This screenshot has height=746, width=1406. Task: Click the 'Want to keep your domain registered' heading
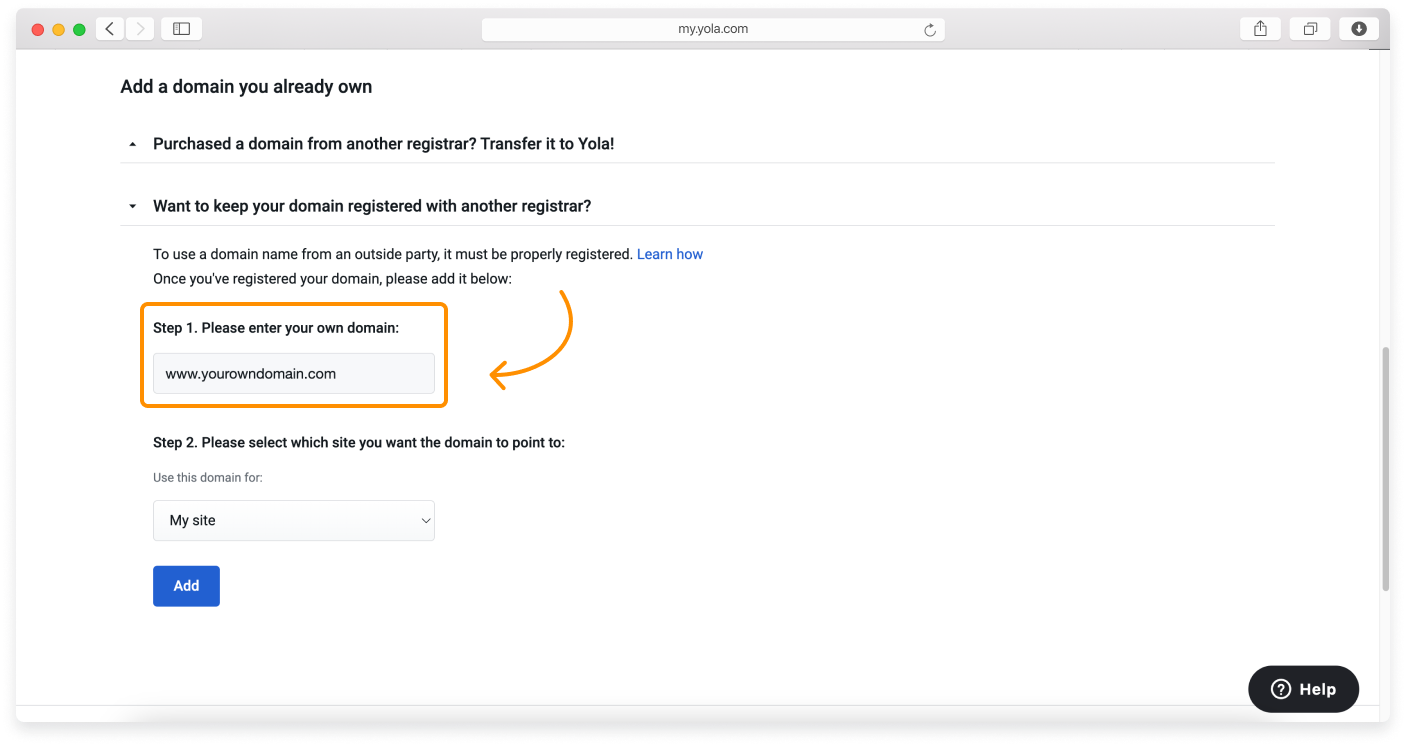tap(372, 206)
